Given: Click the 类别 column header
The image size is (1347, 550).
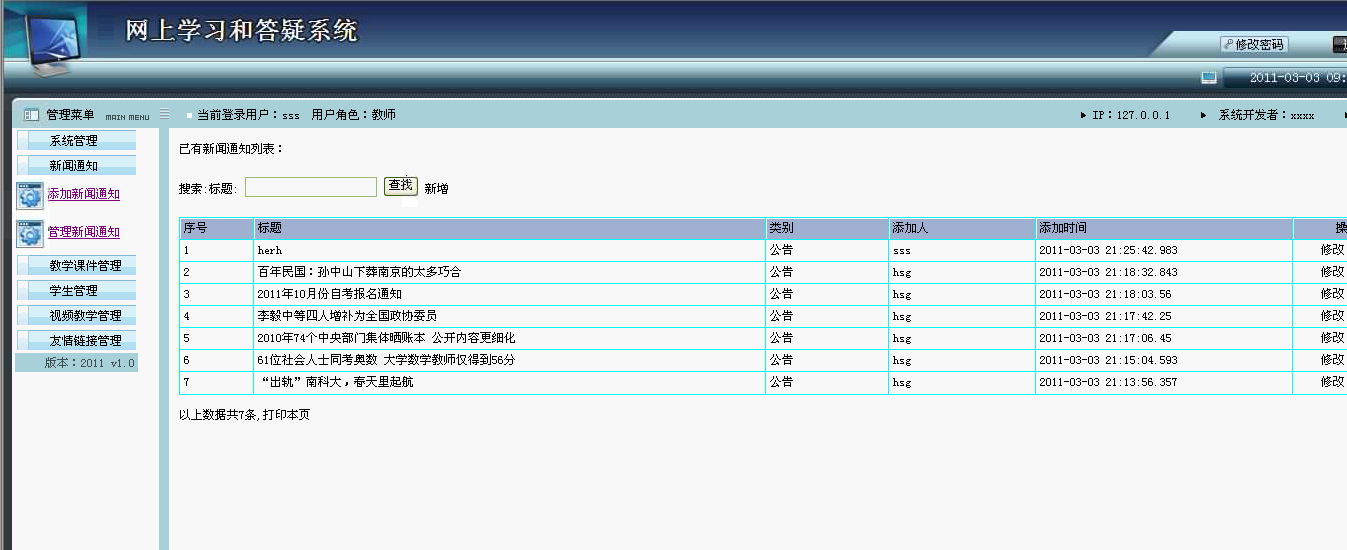Looking at the screenshot, I should (x=827, y=229).
